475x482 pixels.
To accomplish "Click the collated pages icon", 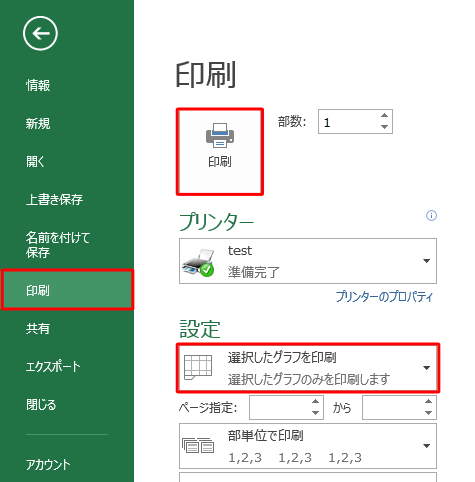I will [x=198, y=445].
